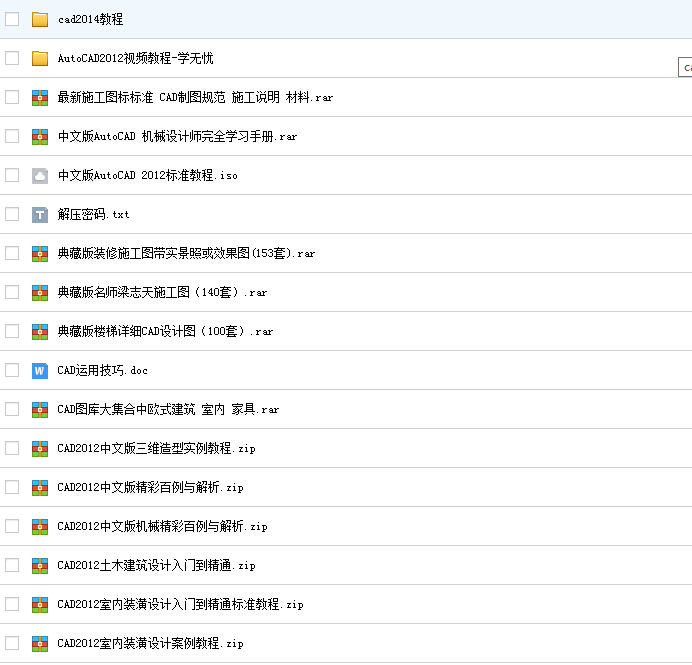Click the file name CAD2012中文版机械精彩百例与解析.zip
Viewport: 692px width, 665px height.
162,526
